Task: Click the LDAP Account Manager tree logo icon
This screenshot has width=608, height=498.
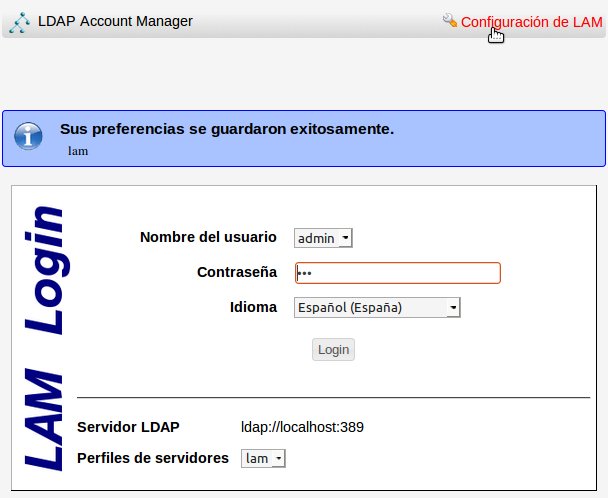Action: [x=19, y=22]
